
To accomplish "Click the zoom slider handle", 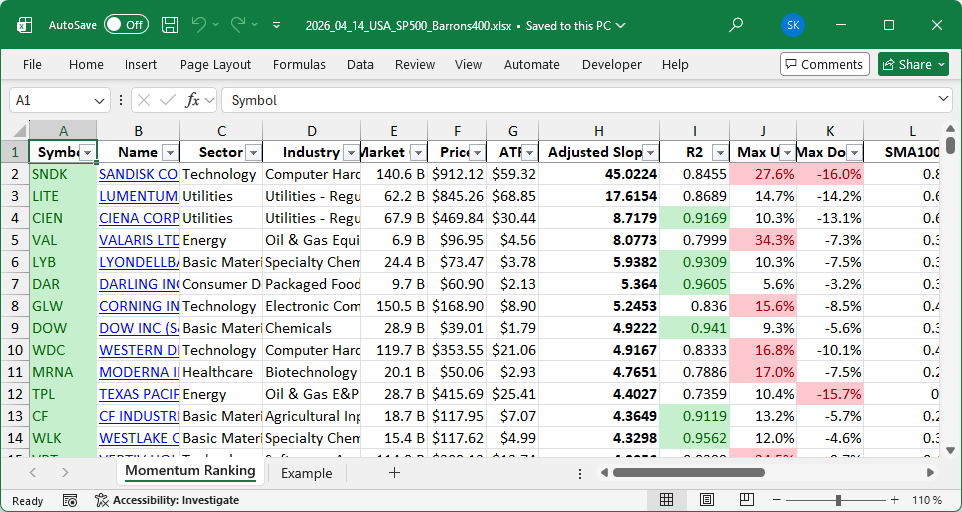I will pyautogui.click(x=839, y=500).
